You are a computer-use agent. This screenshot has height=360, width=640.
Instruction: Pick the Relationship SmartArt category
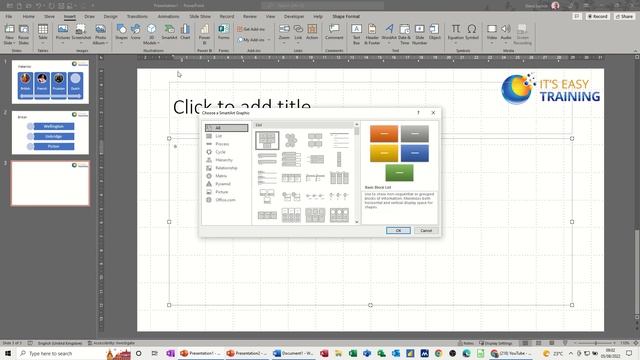226,168
